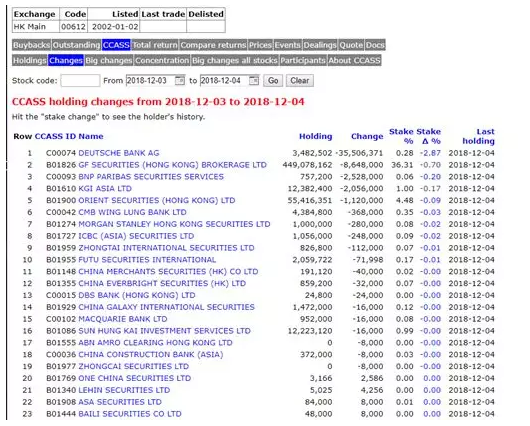Open DEUTSCHE BANK AG holder link
This screenshot has height=426, width=530.
[x=119, y=153]
